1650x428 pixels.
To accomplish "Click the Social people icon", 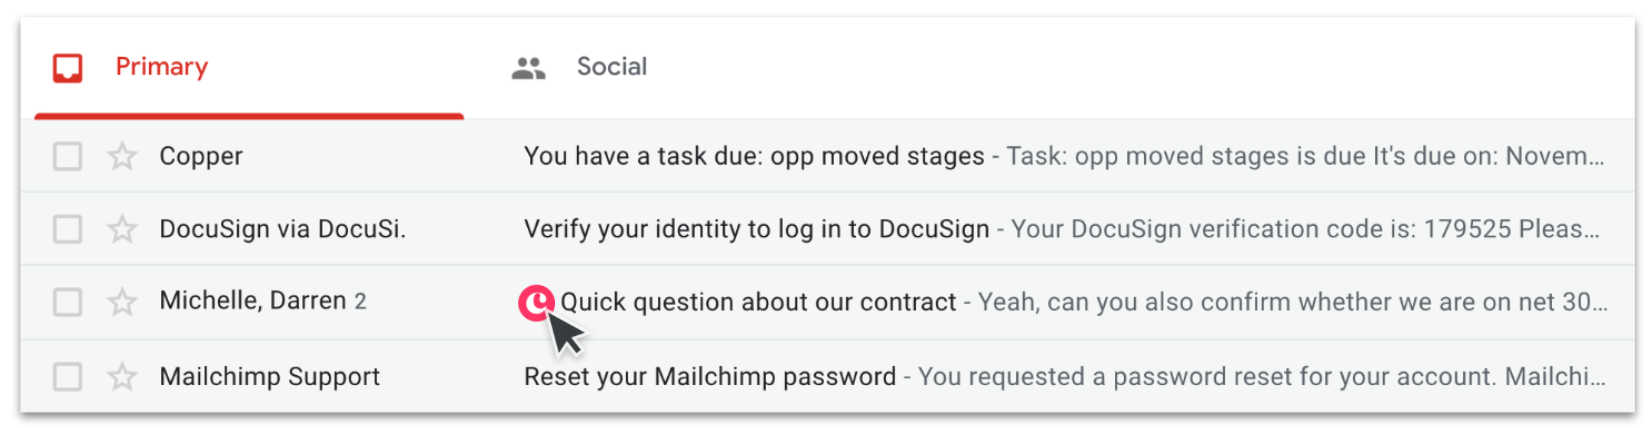I will pos(528,68).
